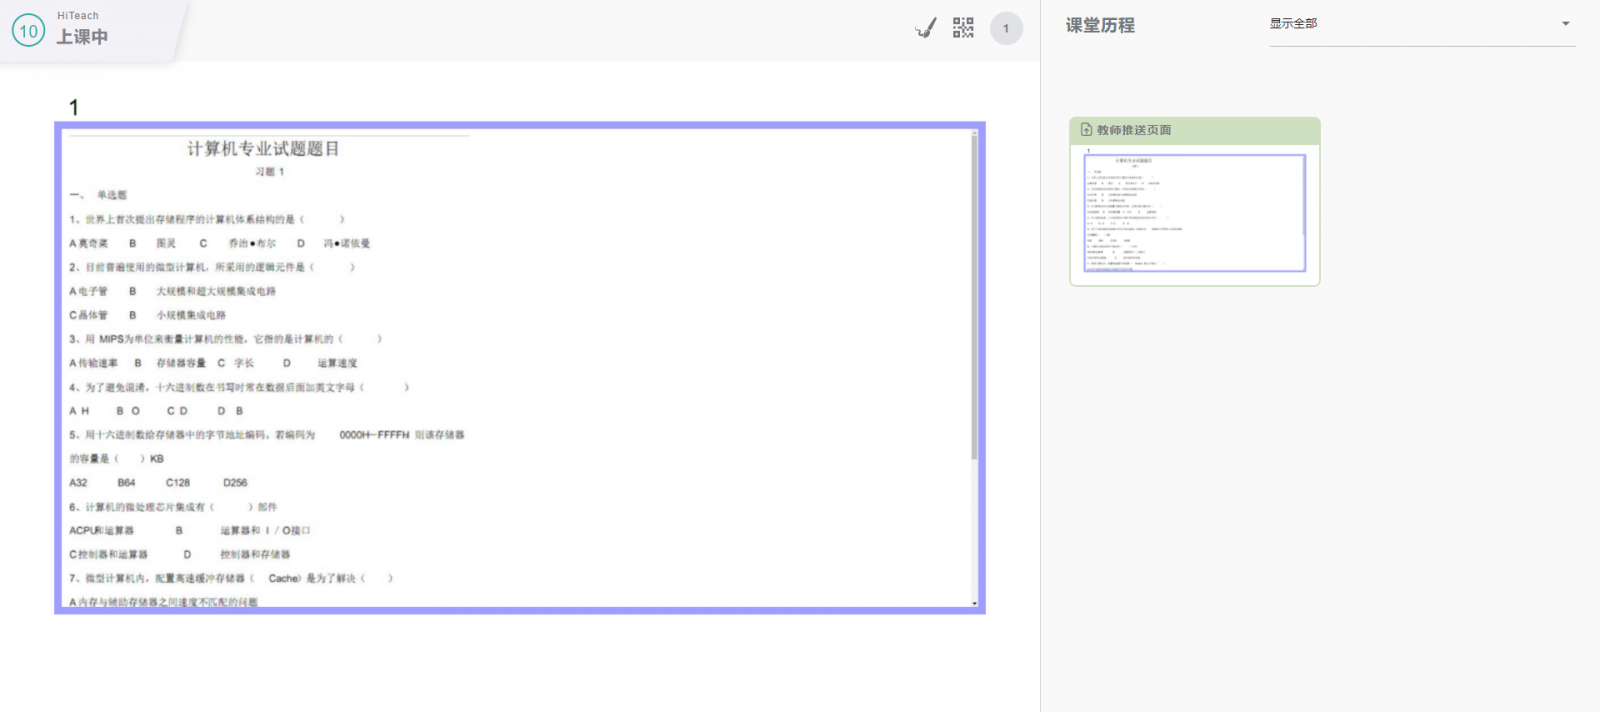Click the 课堂历程 panel title

(x=1100, y=26)
